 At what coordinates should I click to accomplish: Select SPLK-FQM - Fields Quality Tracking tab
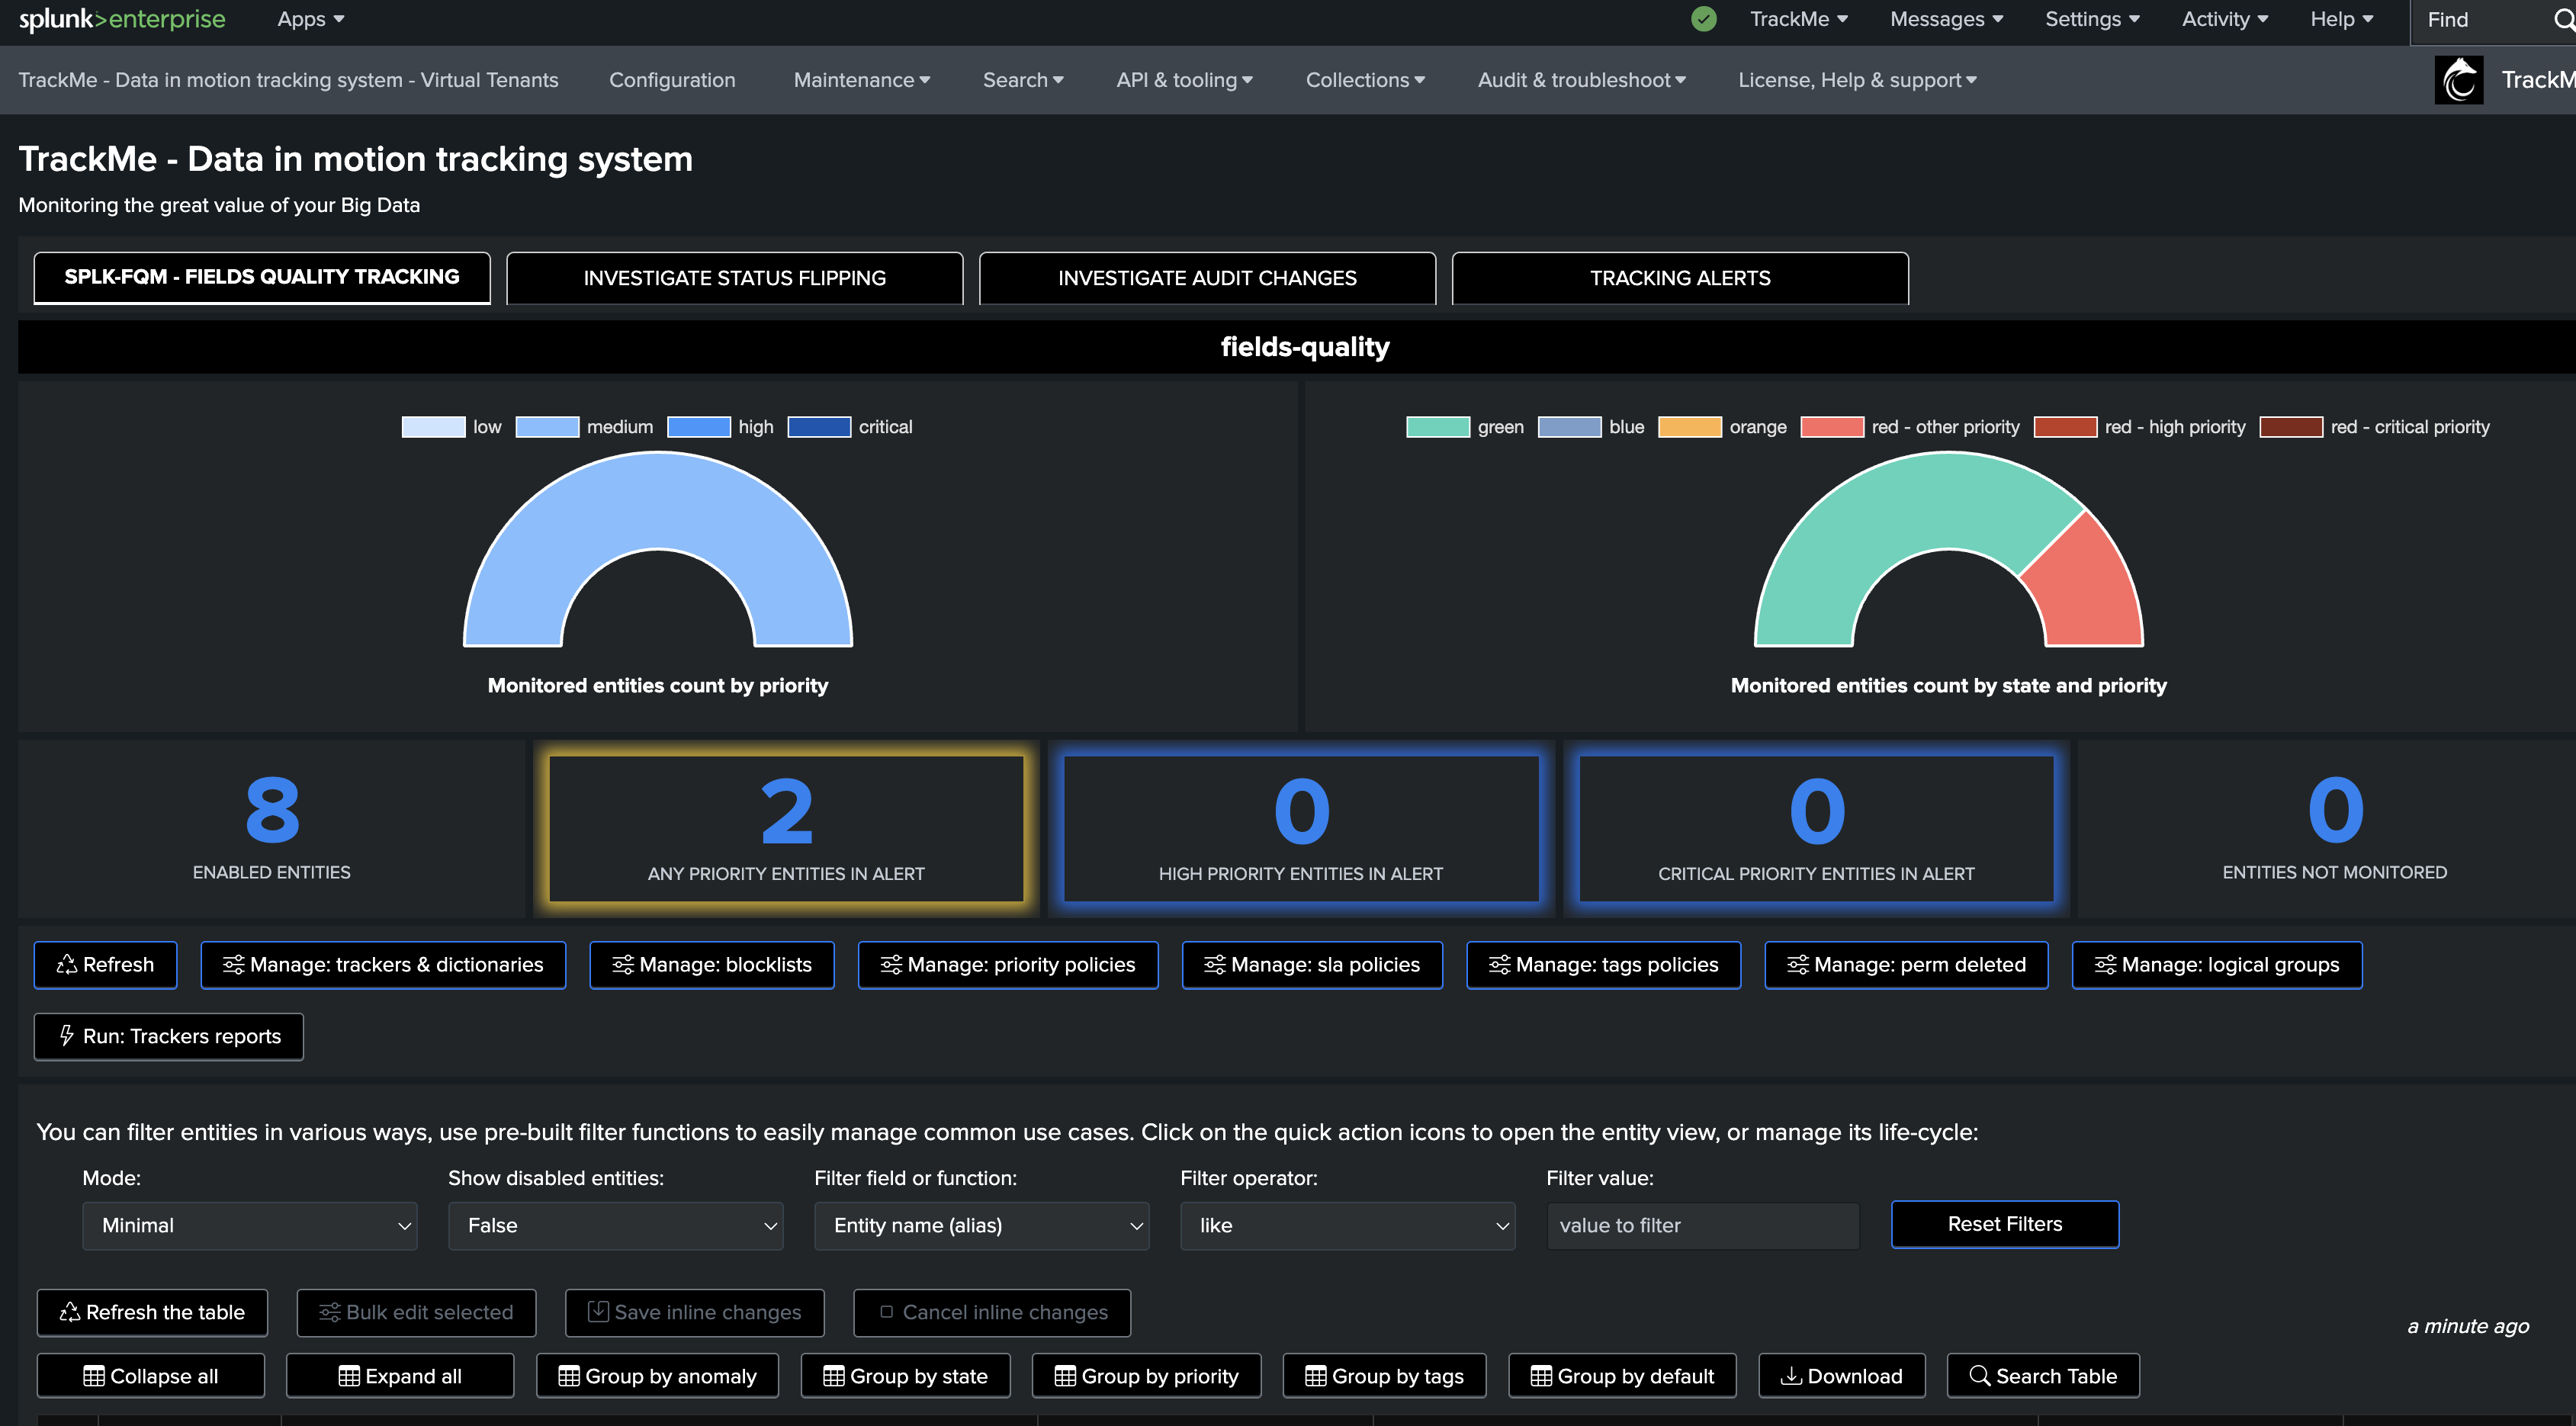(262, 278)
